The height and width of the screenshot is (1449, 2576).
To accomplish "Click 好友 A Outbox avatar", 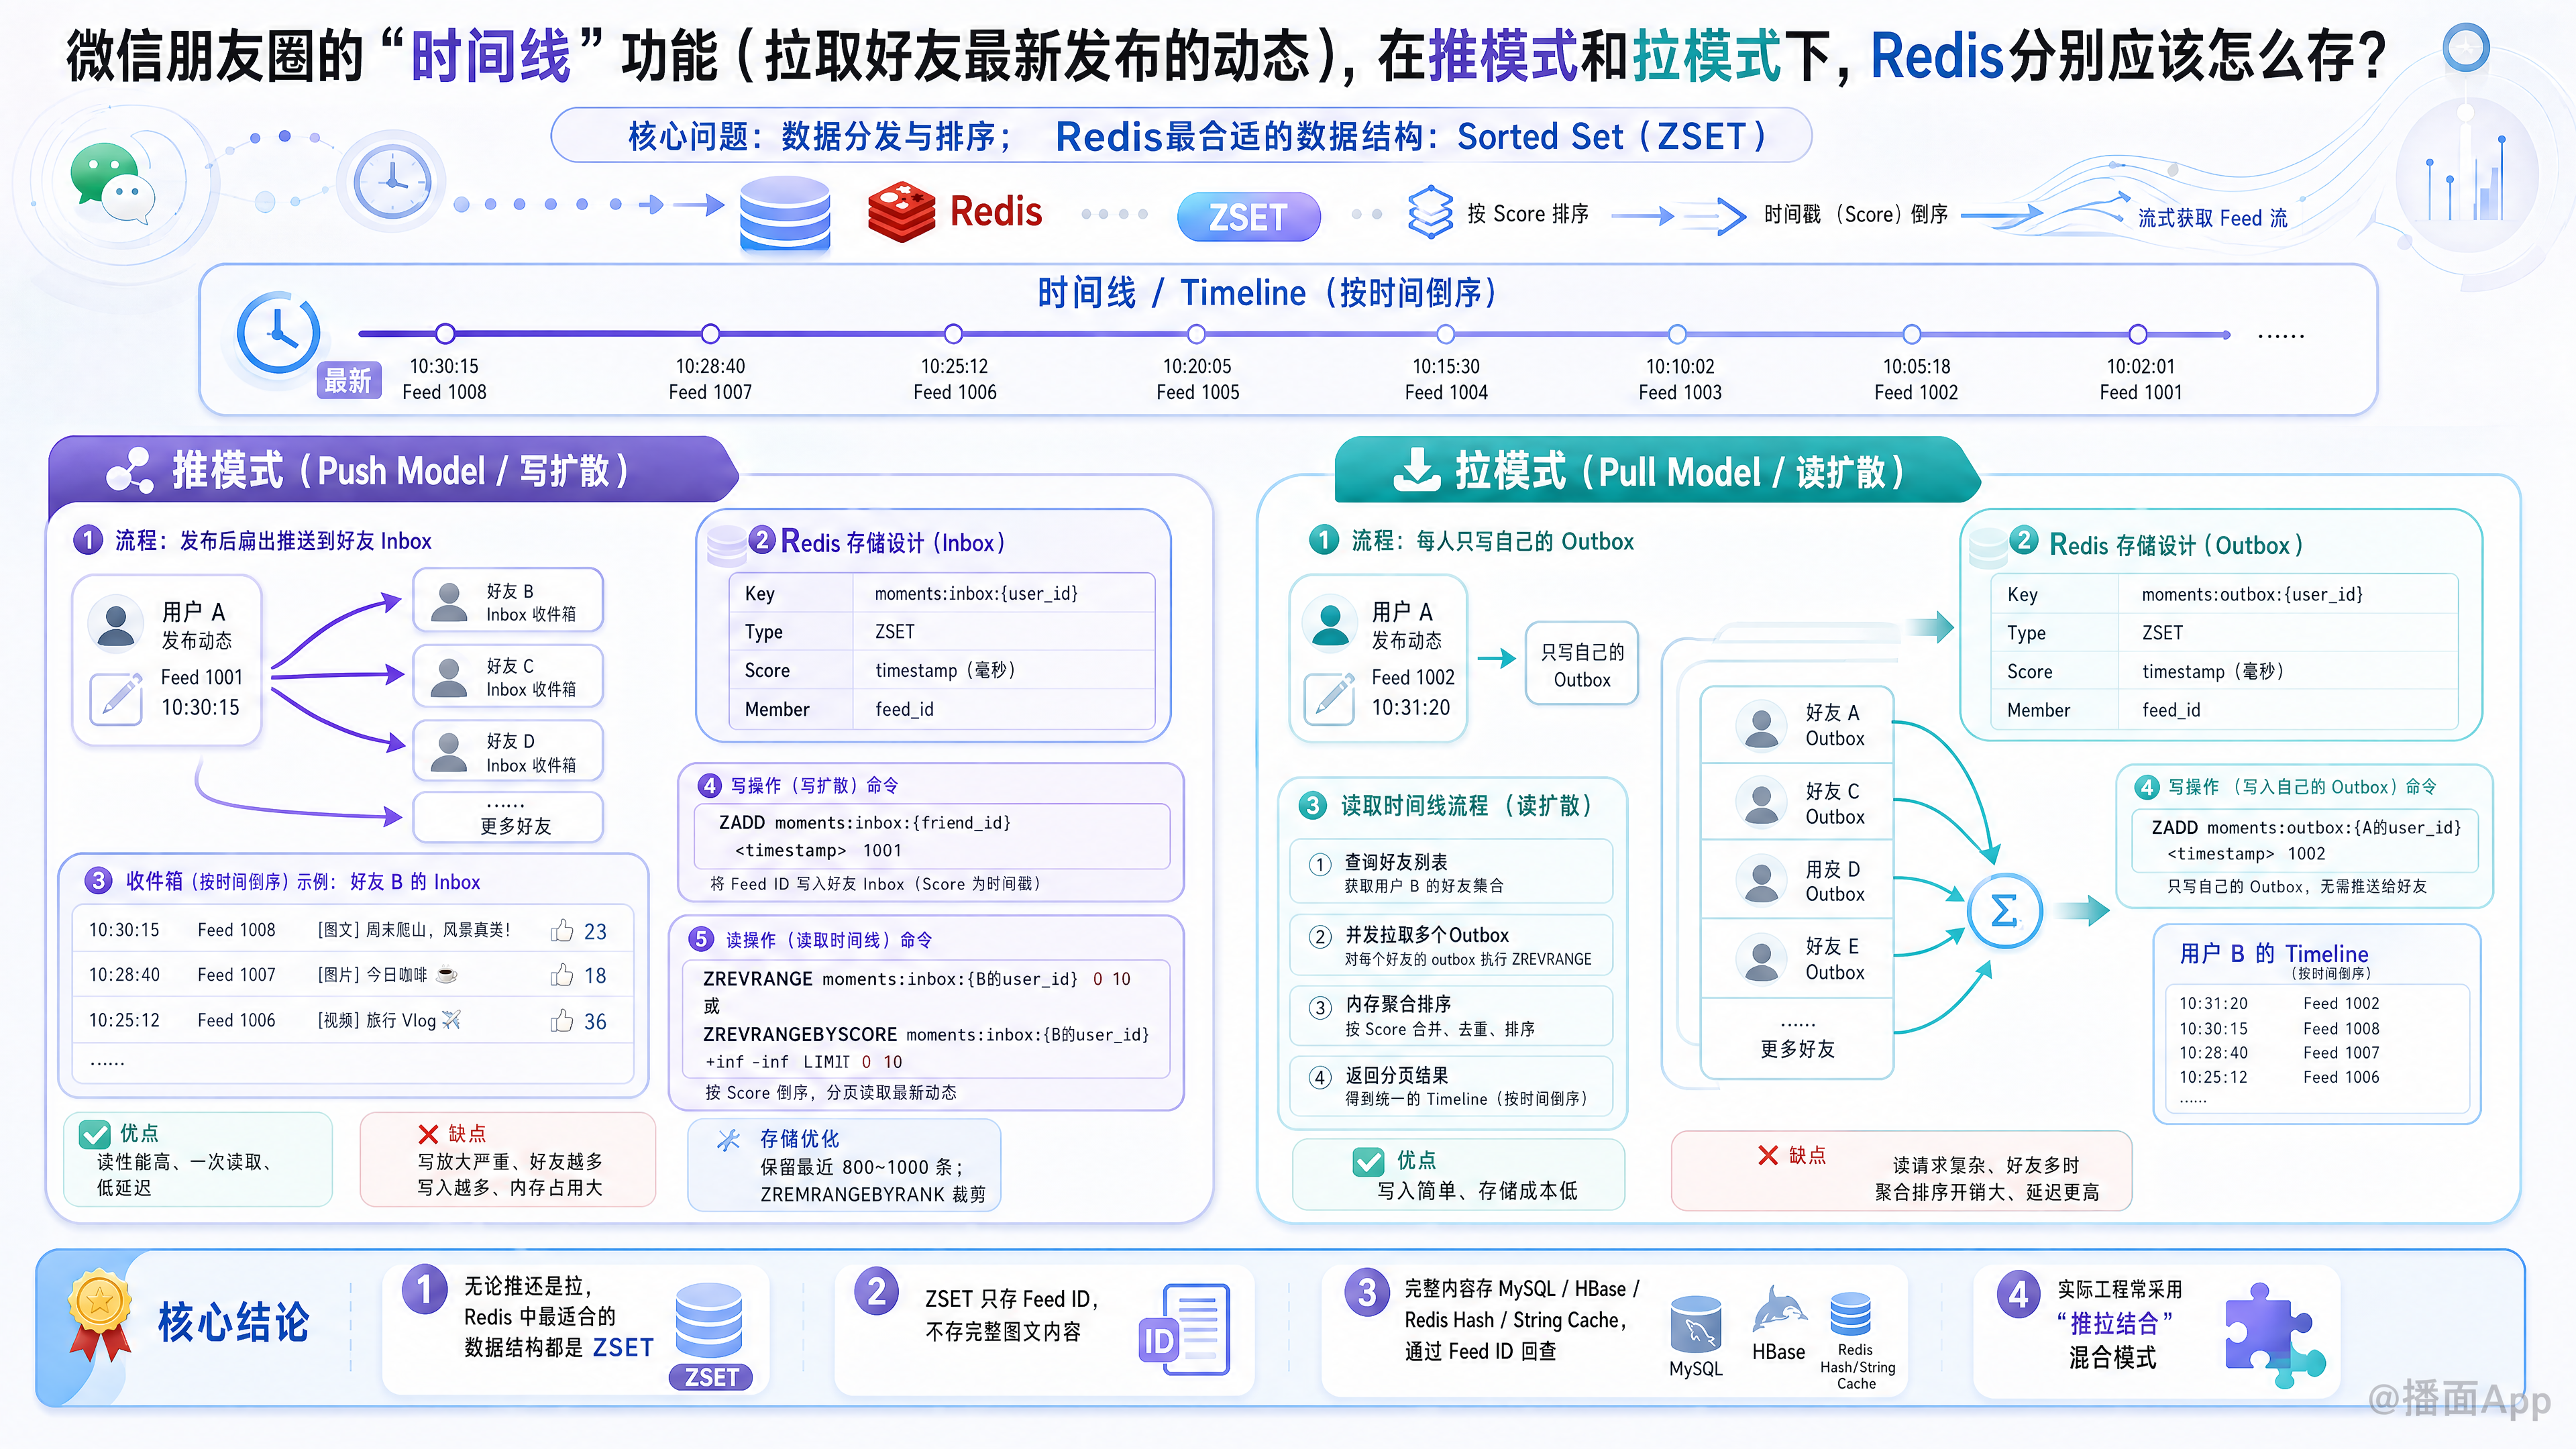I will tap(1761, 725).
